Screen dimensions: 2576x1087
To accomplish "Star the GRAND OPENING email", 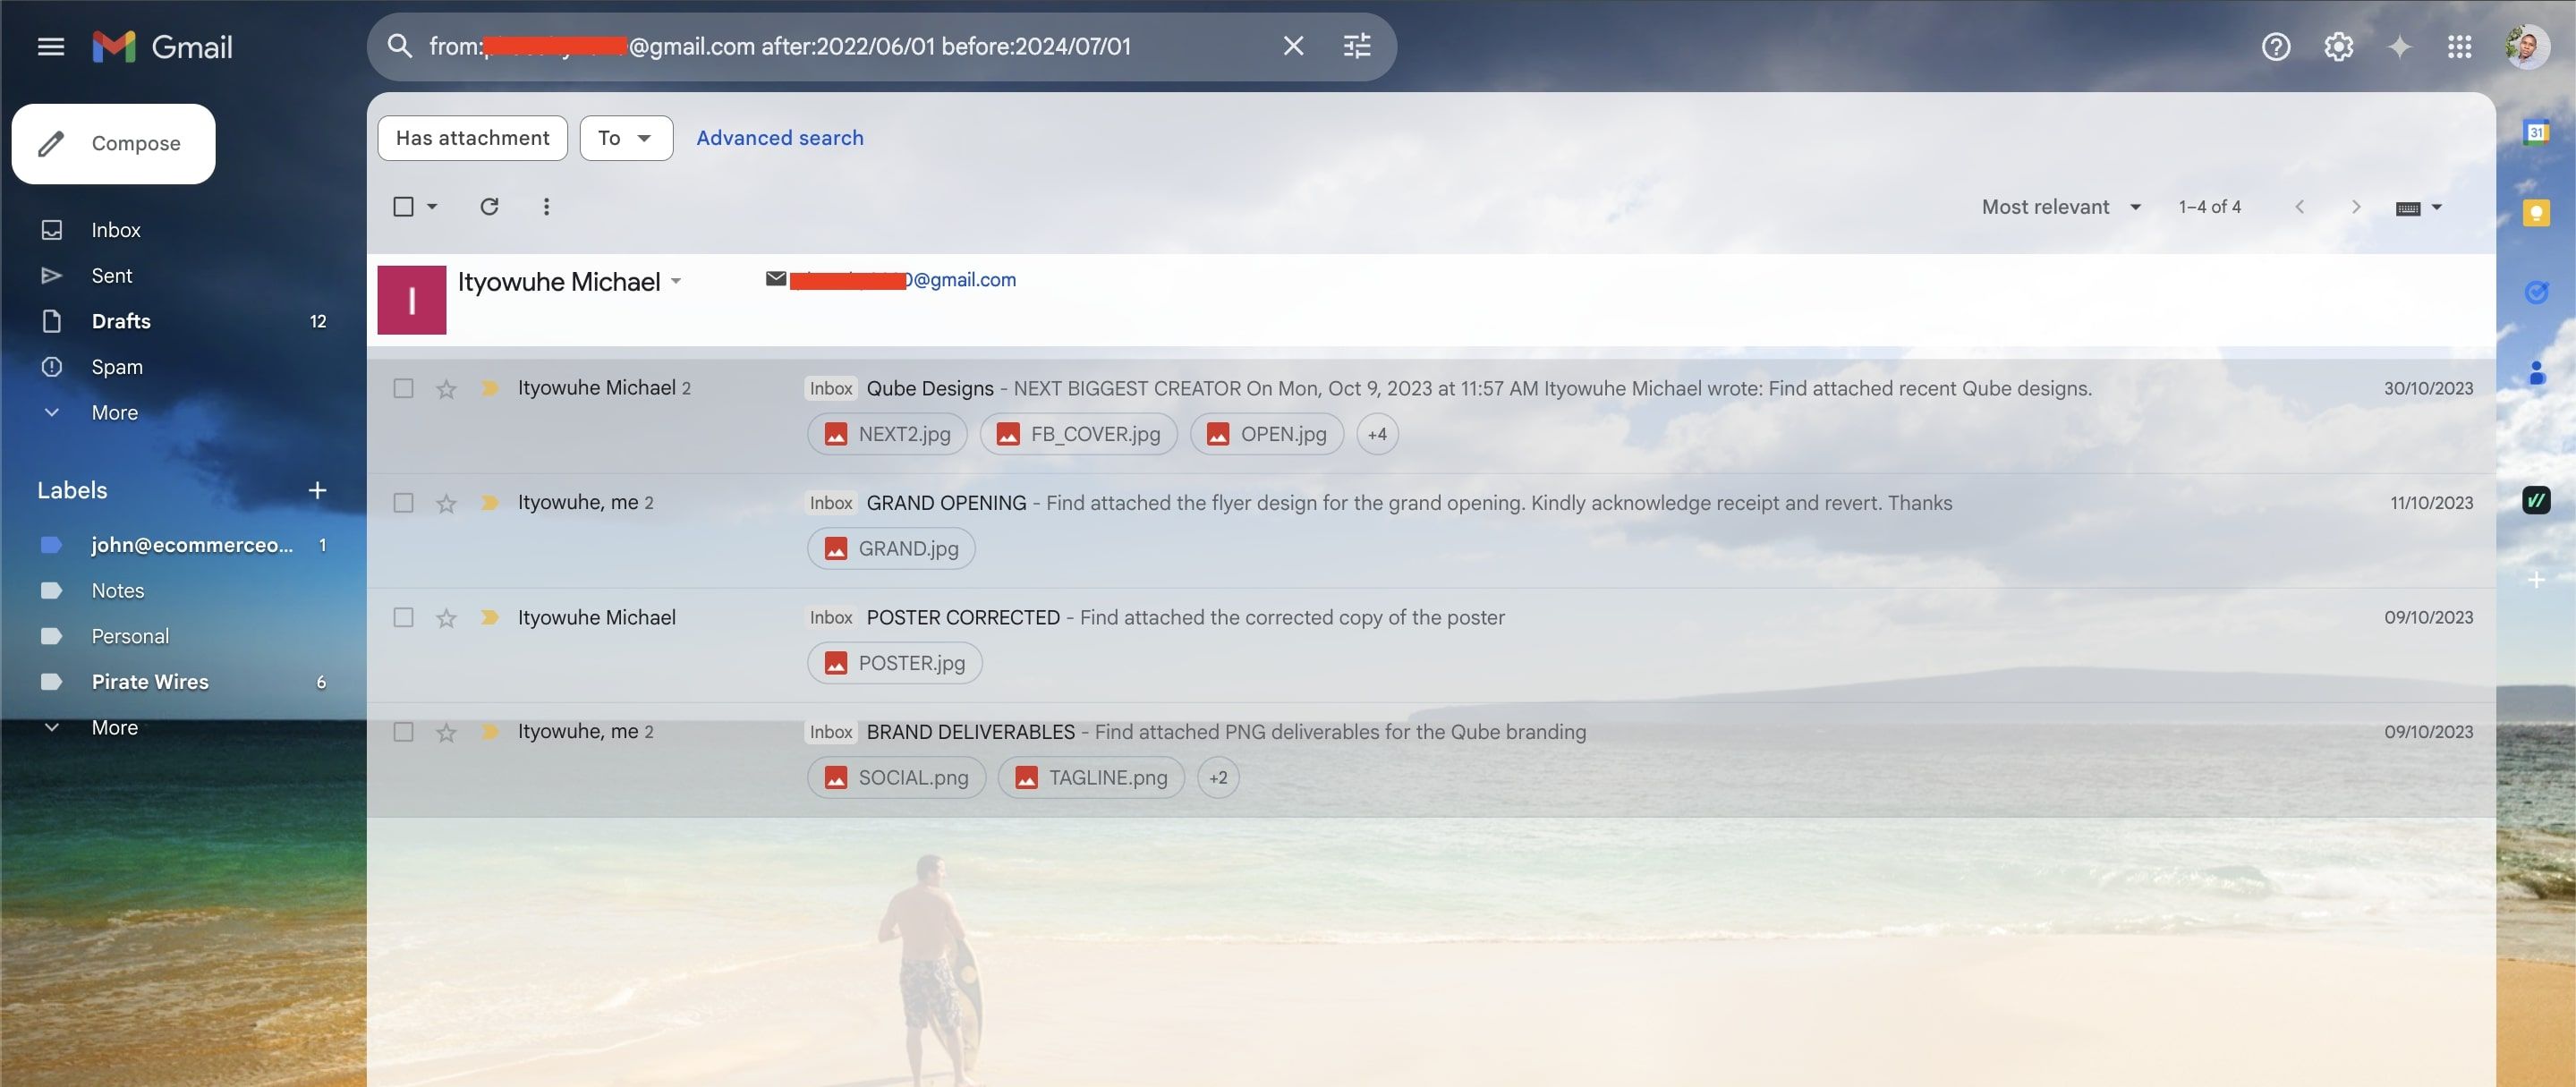I will [x=446, y=503].
